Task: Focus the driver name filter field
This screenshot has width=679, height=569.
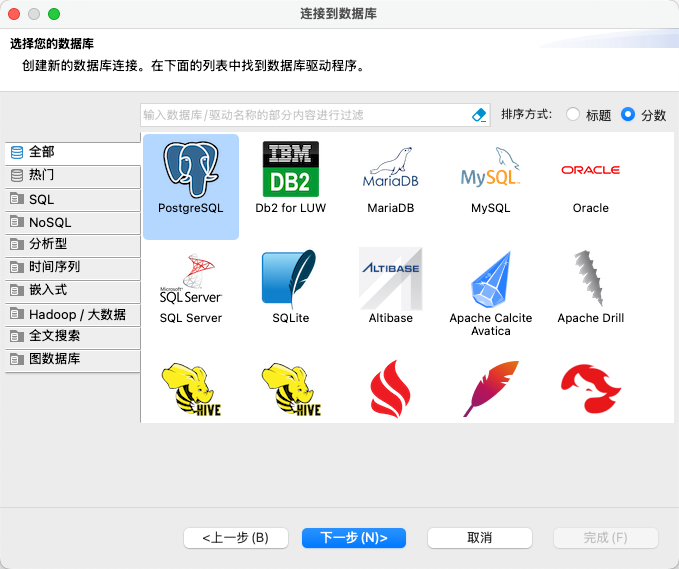Action: (x=305, y=115)
